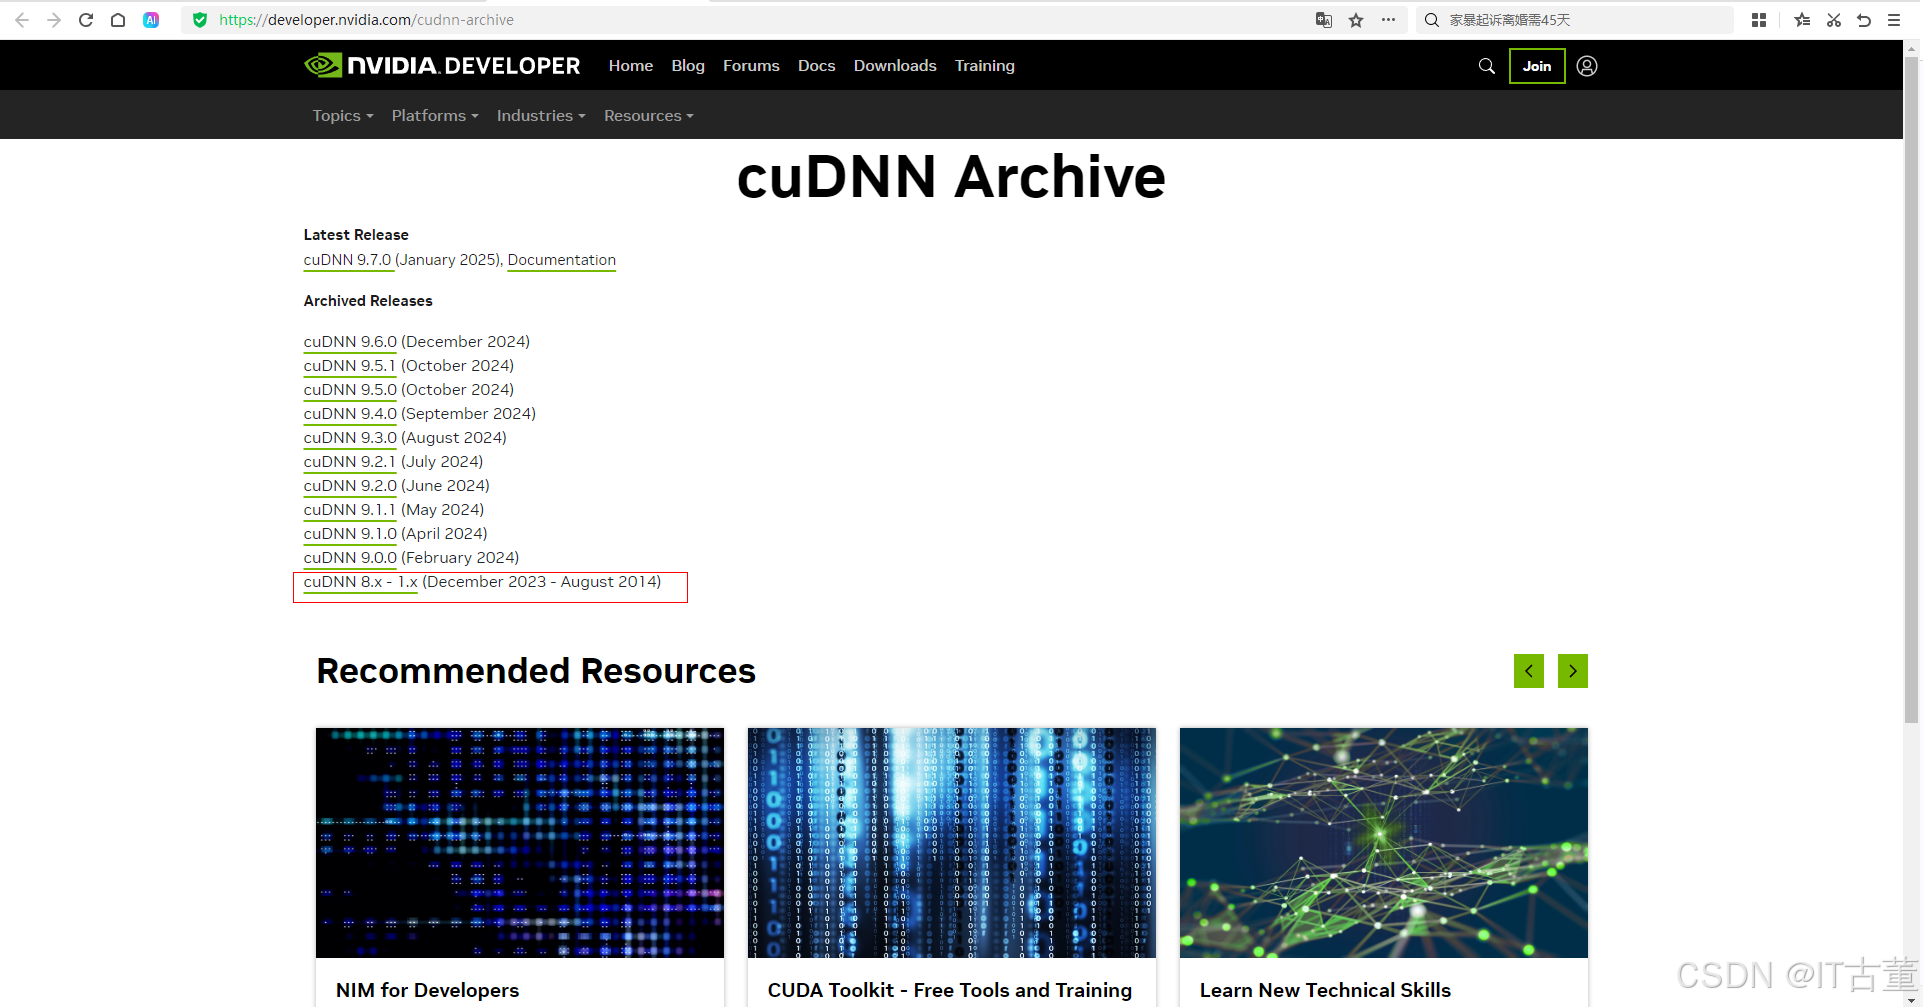The image size is (1923, 1007).
Task: Open the cuDNN 9.4.0 link
Action: [350, 414]
